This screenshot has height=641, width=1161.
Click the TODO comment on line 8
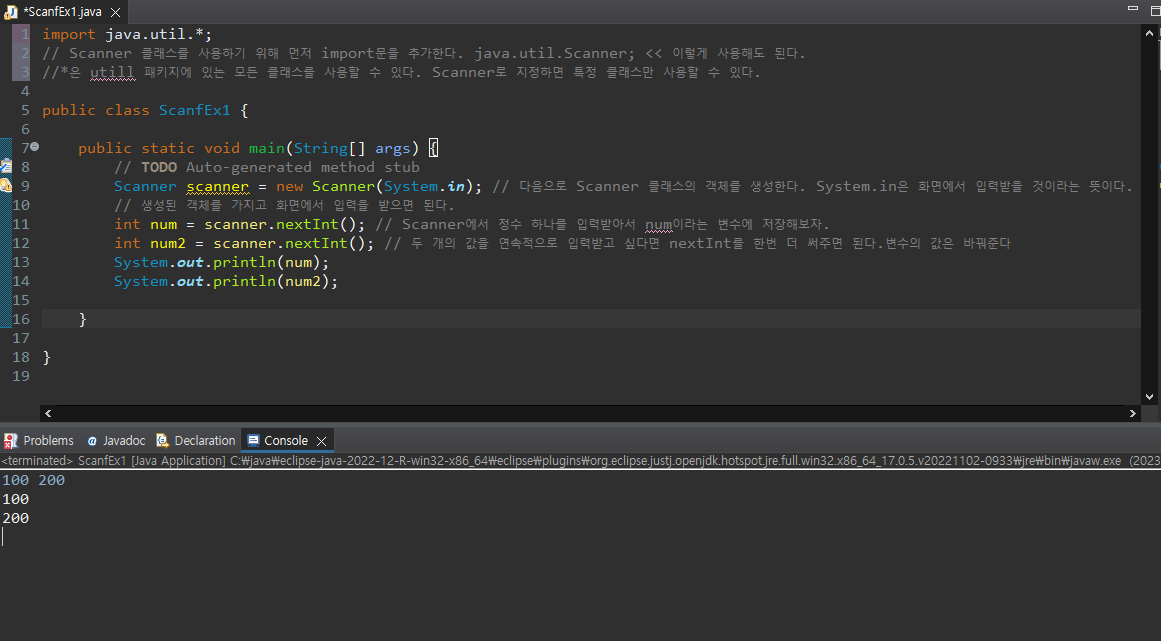[267, 167]
